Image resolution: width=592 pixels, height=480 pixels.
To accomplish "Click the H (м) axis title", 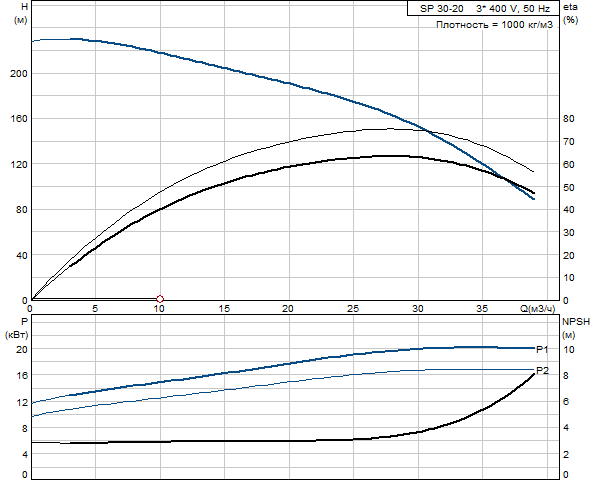I will [22, 14].
